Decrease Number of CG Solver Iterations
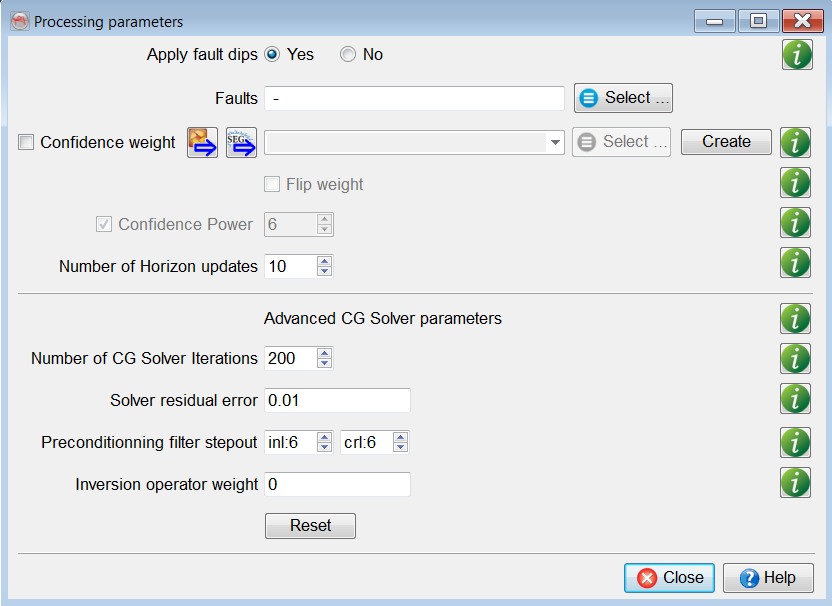832x606 pixels. click(x=324, y=363)
